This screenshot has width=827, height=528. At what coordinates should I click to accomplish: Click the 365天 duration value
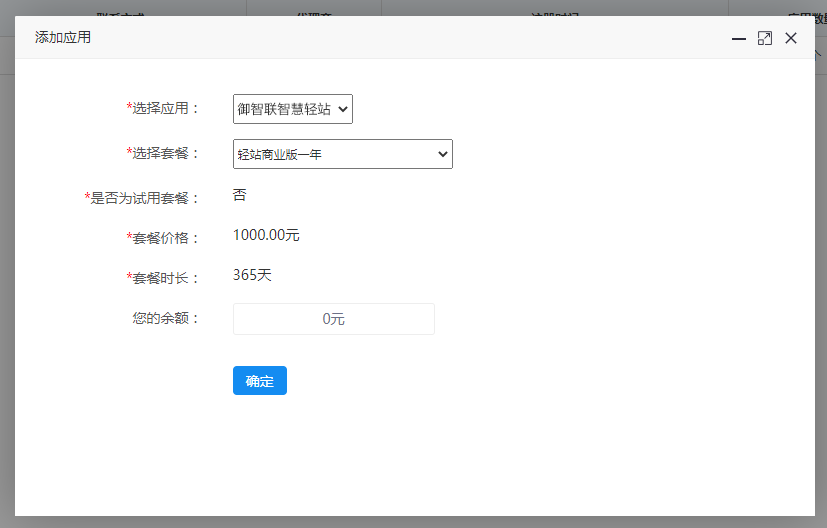tap(252, 275)
